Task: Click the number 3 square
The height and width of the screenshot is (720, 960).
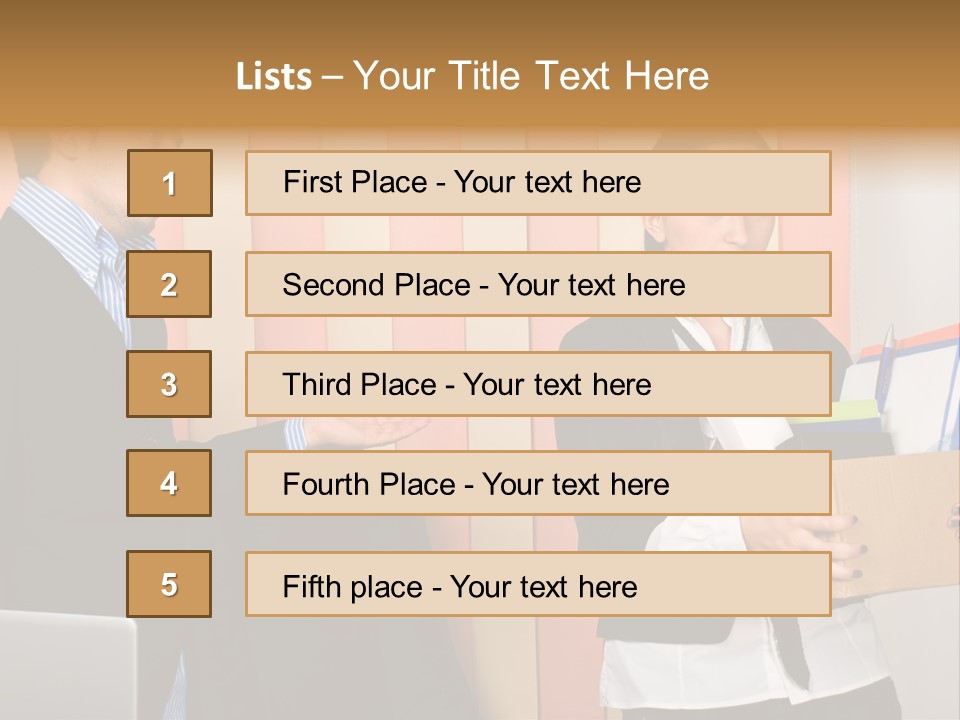Action: (169, 384)
